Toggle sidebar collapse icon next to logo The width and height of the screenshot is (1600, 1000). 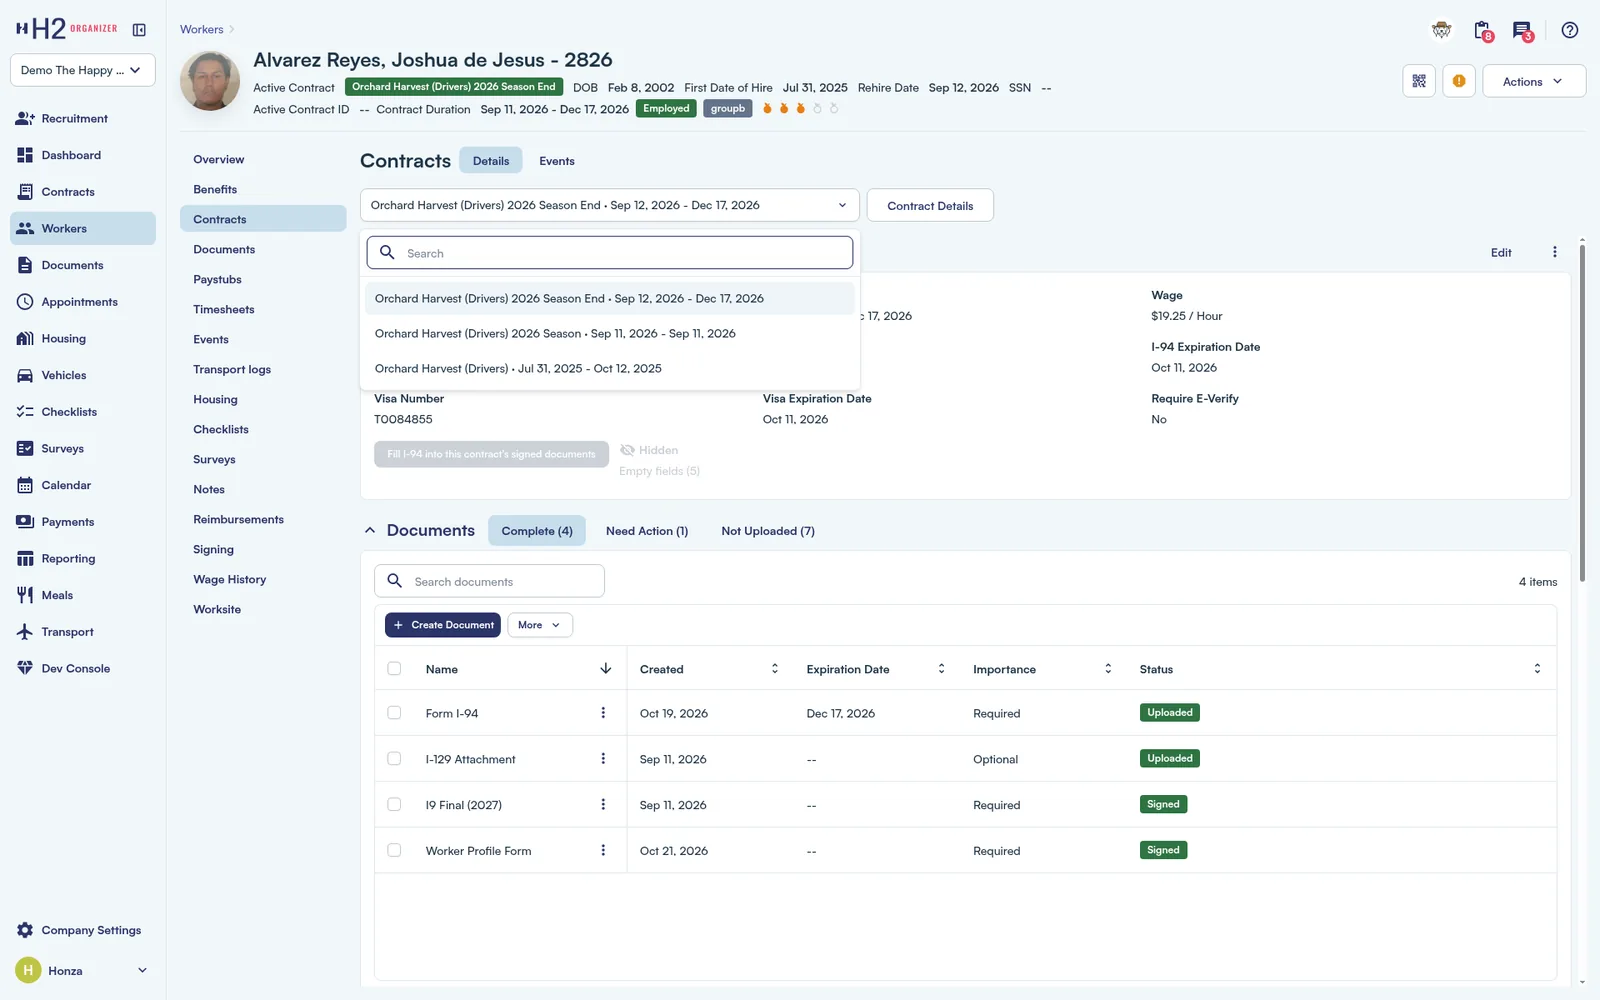click(139, 30)
